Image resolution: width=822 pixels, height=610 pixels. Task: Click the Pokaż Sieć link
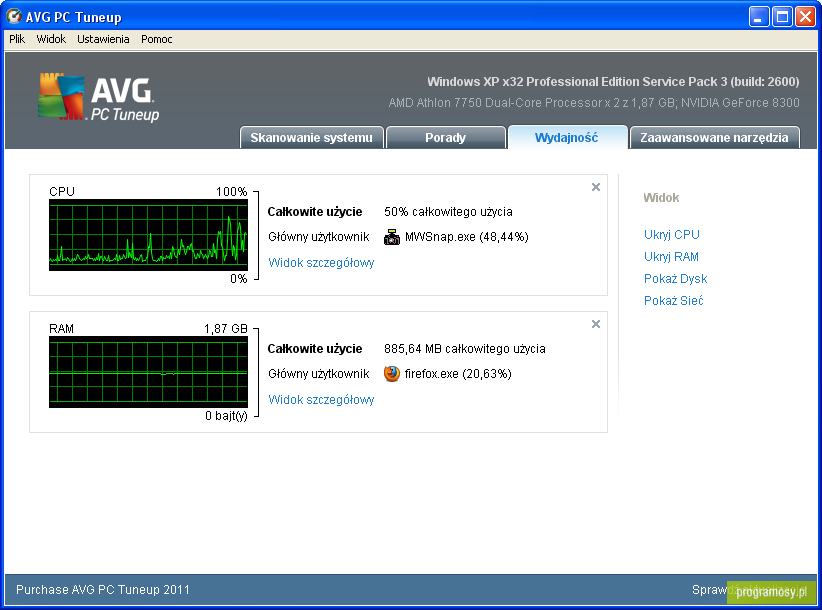(x=674, y=300)
